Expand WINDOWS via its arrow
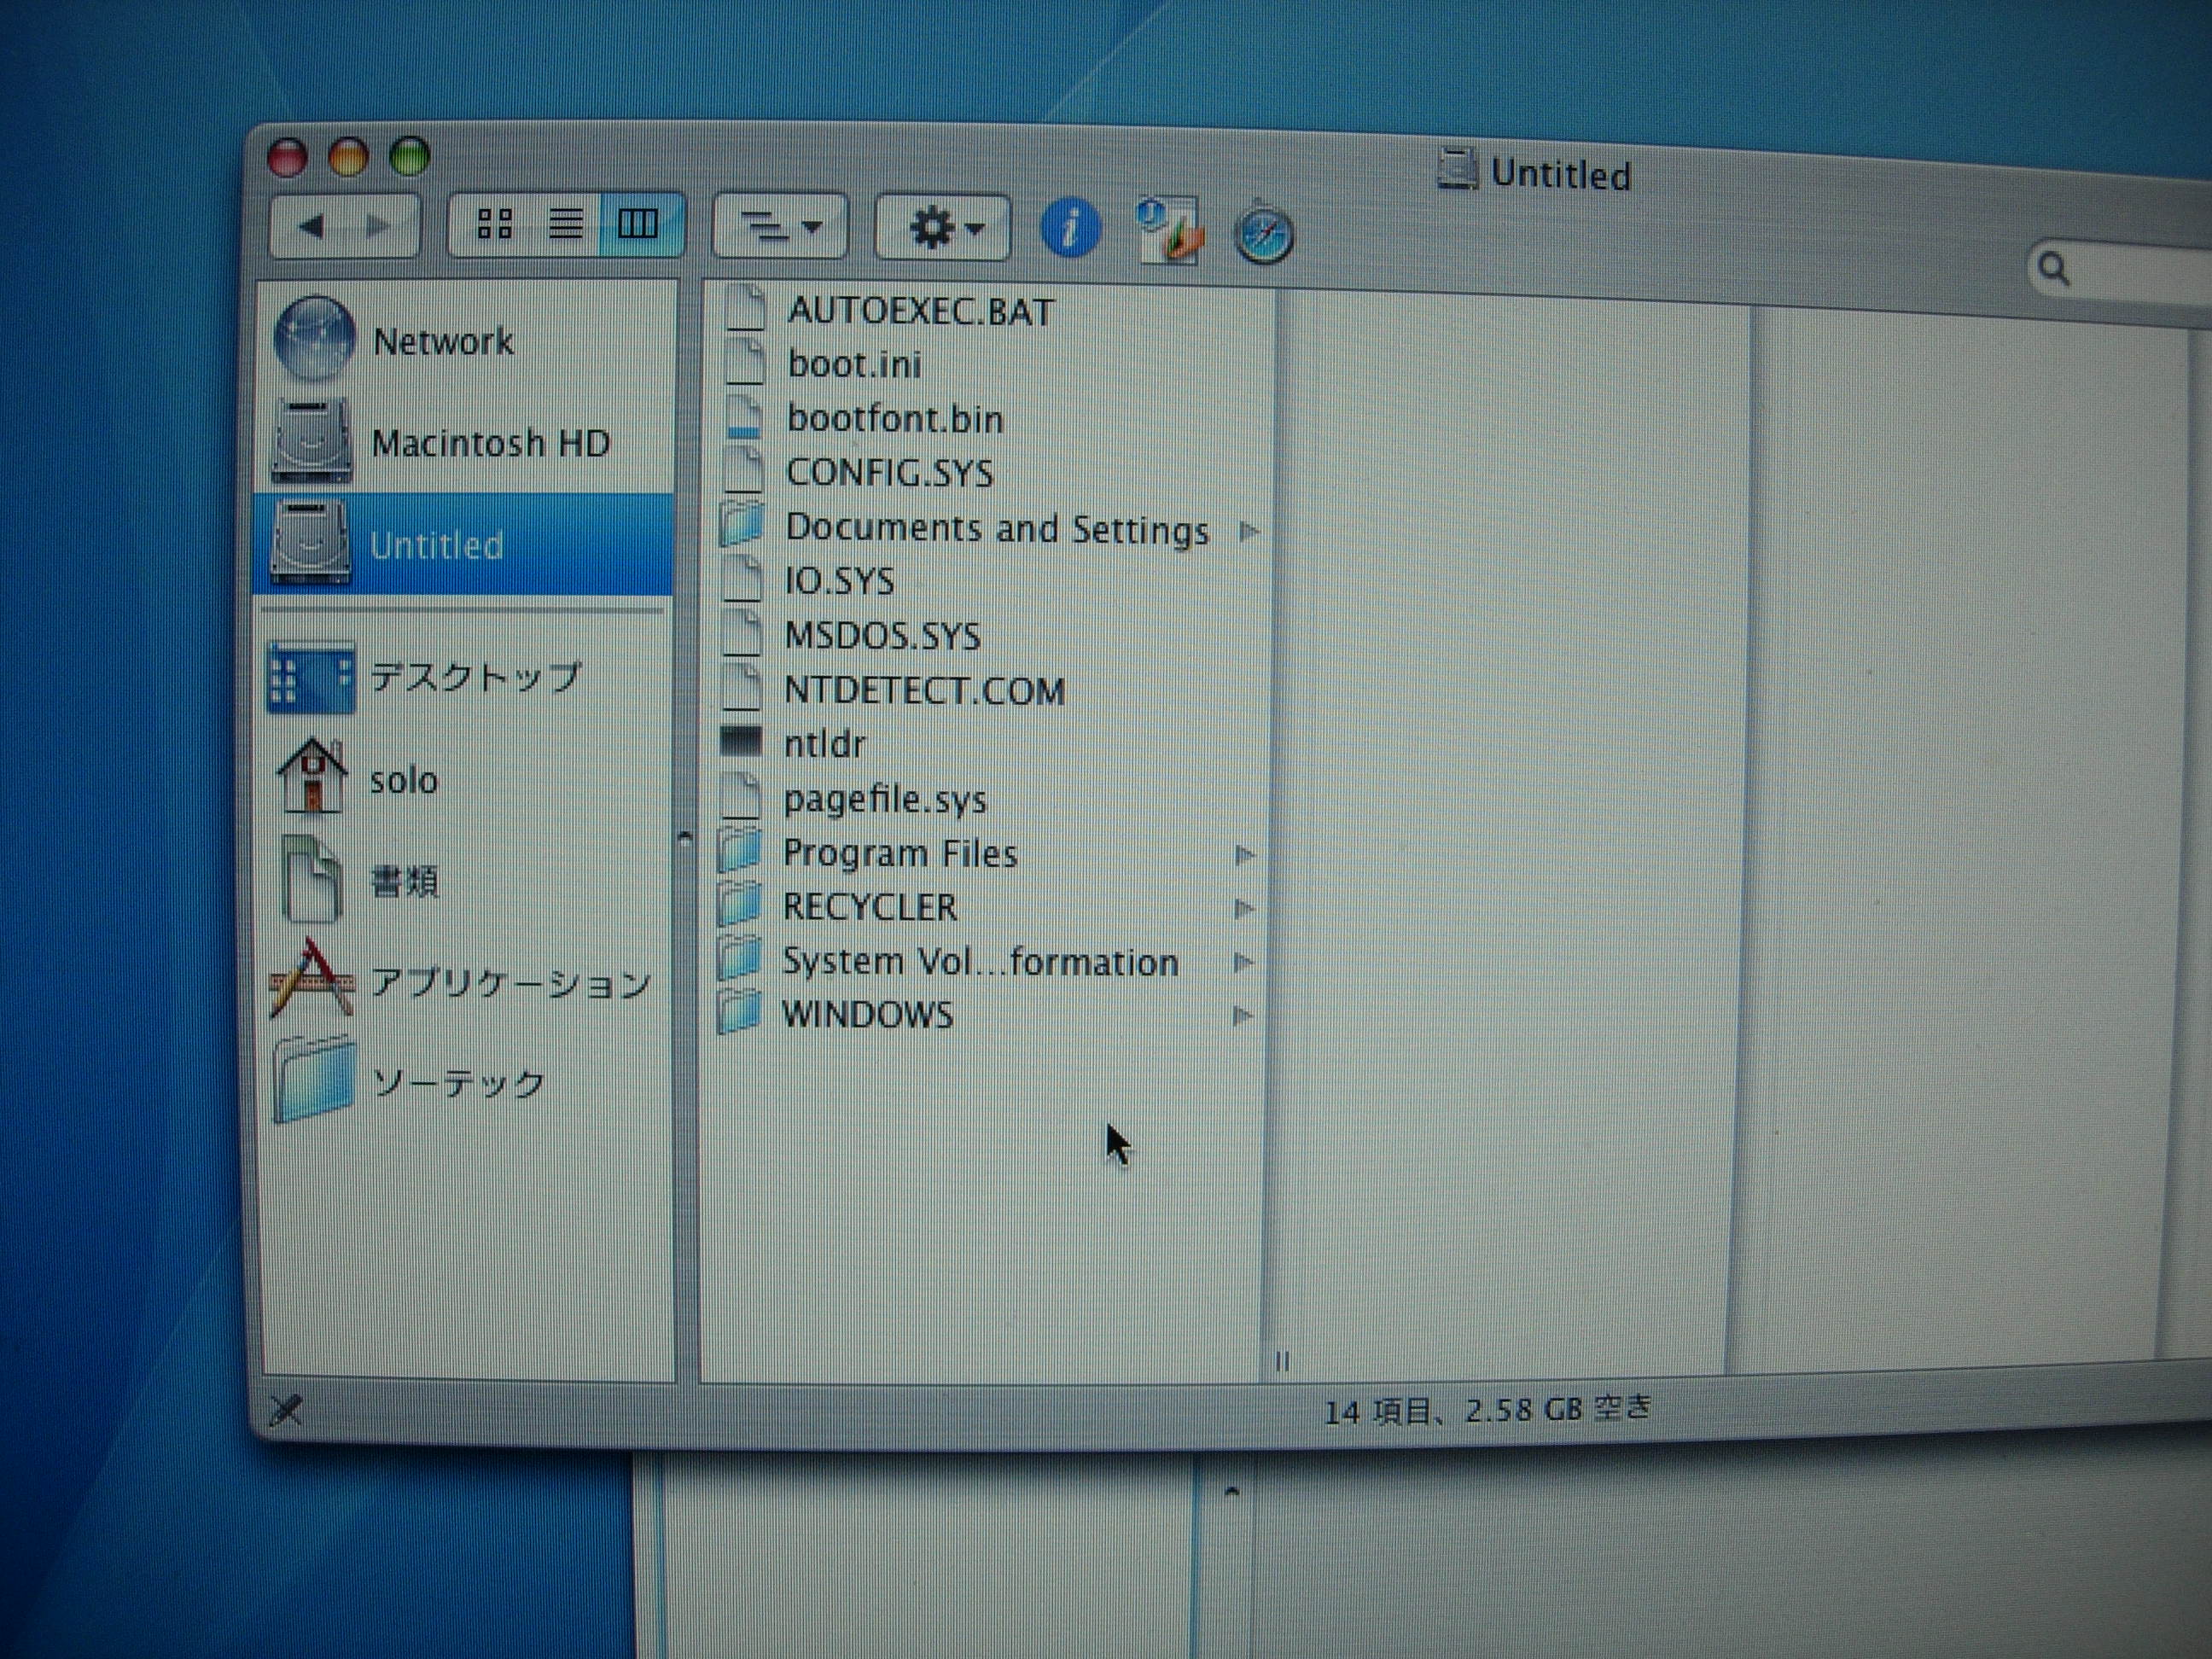The width and height of the screenshot is (2212, 1659). point(1242,1016)
